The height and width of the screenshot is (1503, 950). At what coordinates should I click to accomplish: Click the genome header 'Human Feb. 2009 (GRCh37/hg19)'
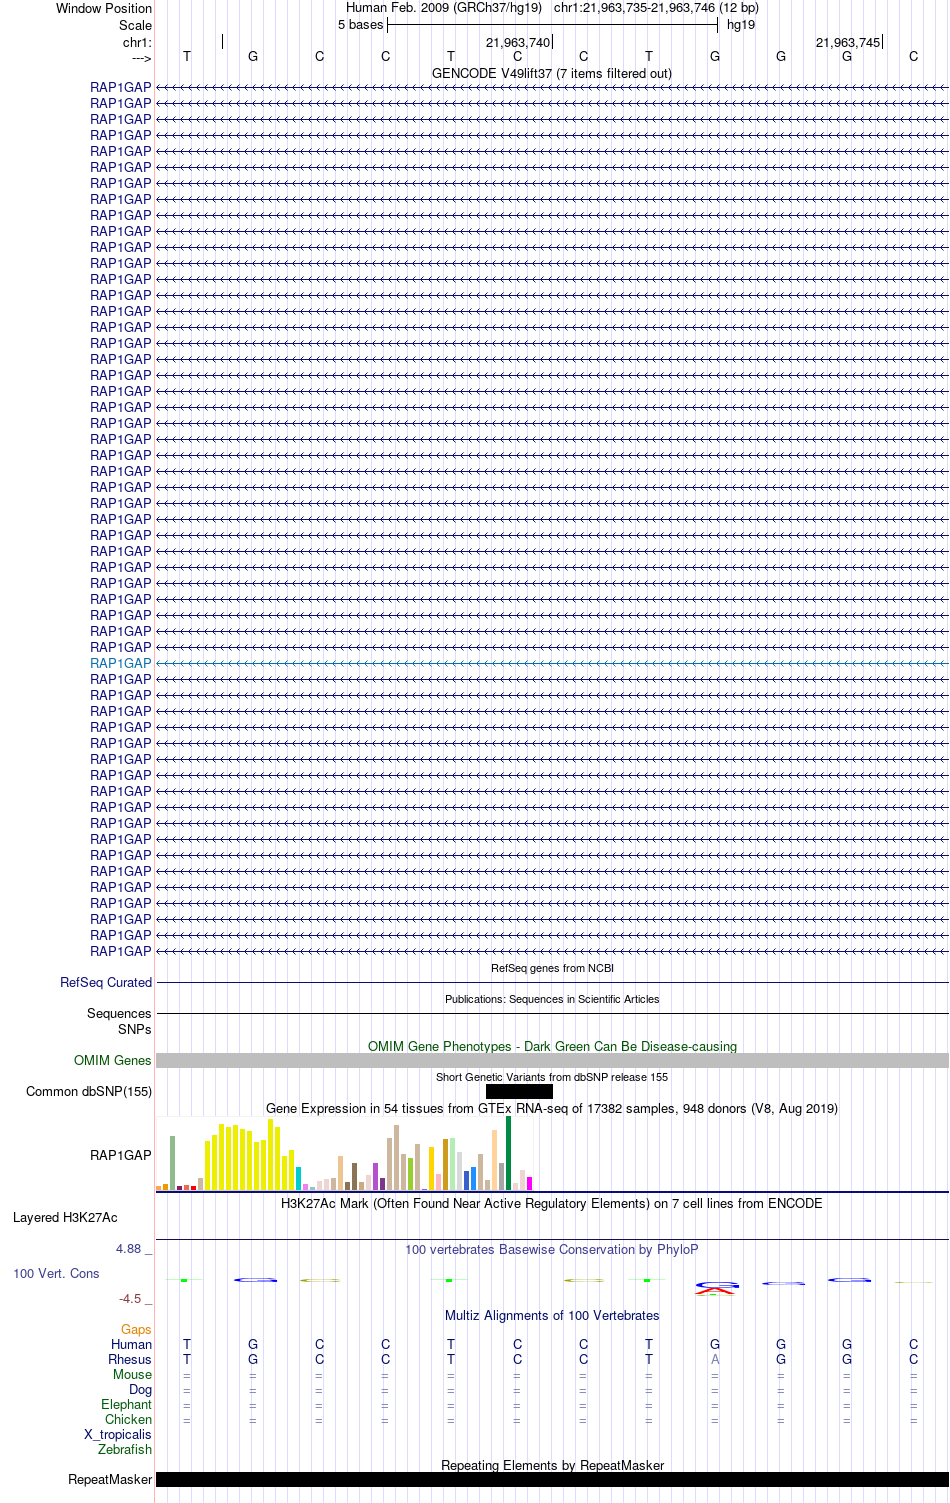coord(444,7)
